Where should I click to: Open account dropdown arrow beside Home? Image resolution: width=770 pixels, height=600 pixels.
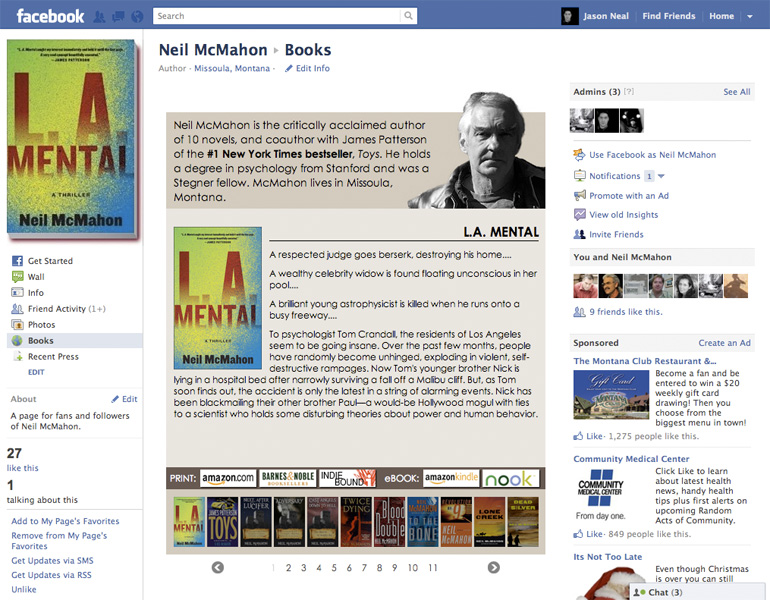pos(750,16)
